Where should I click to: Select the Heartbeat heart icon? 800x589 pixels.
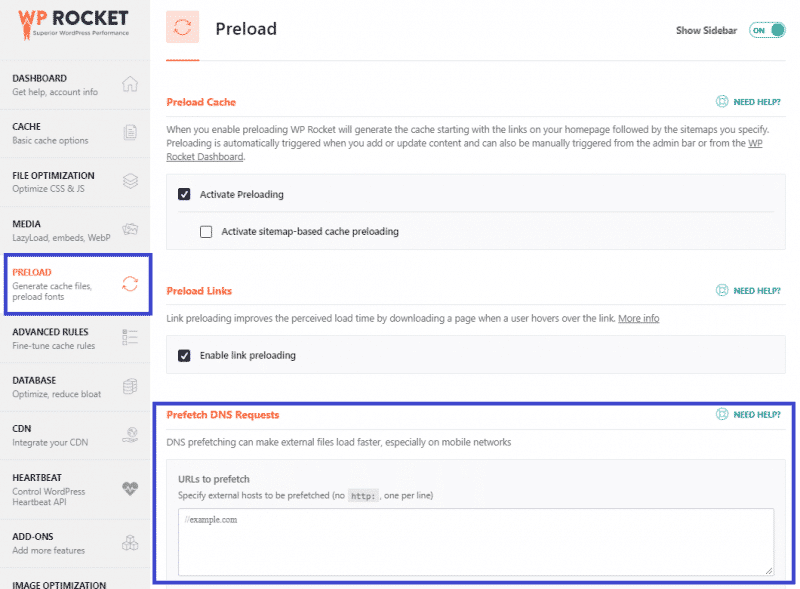pyautogui.click(x=131, y=489)
